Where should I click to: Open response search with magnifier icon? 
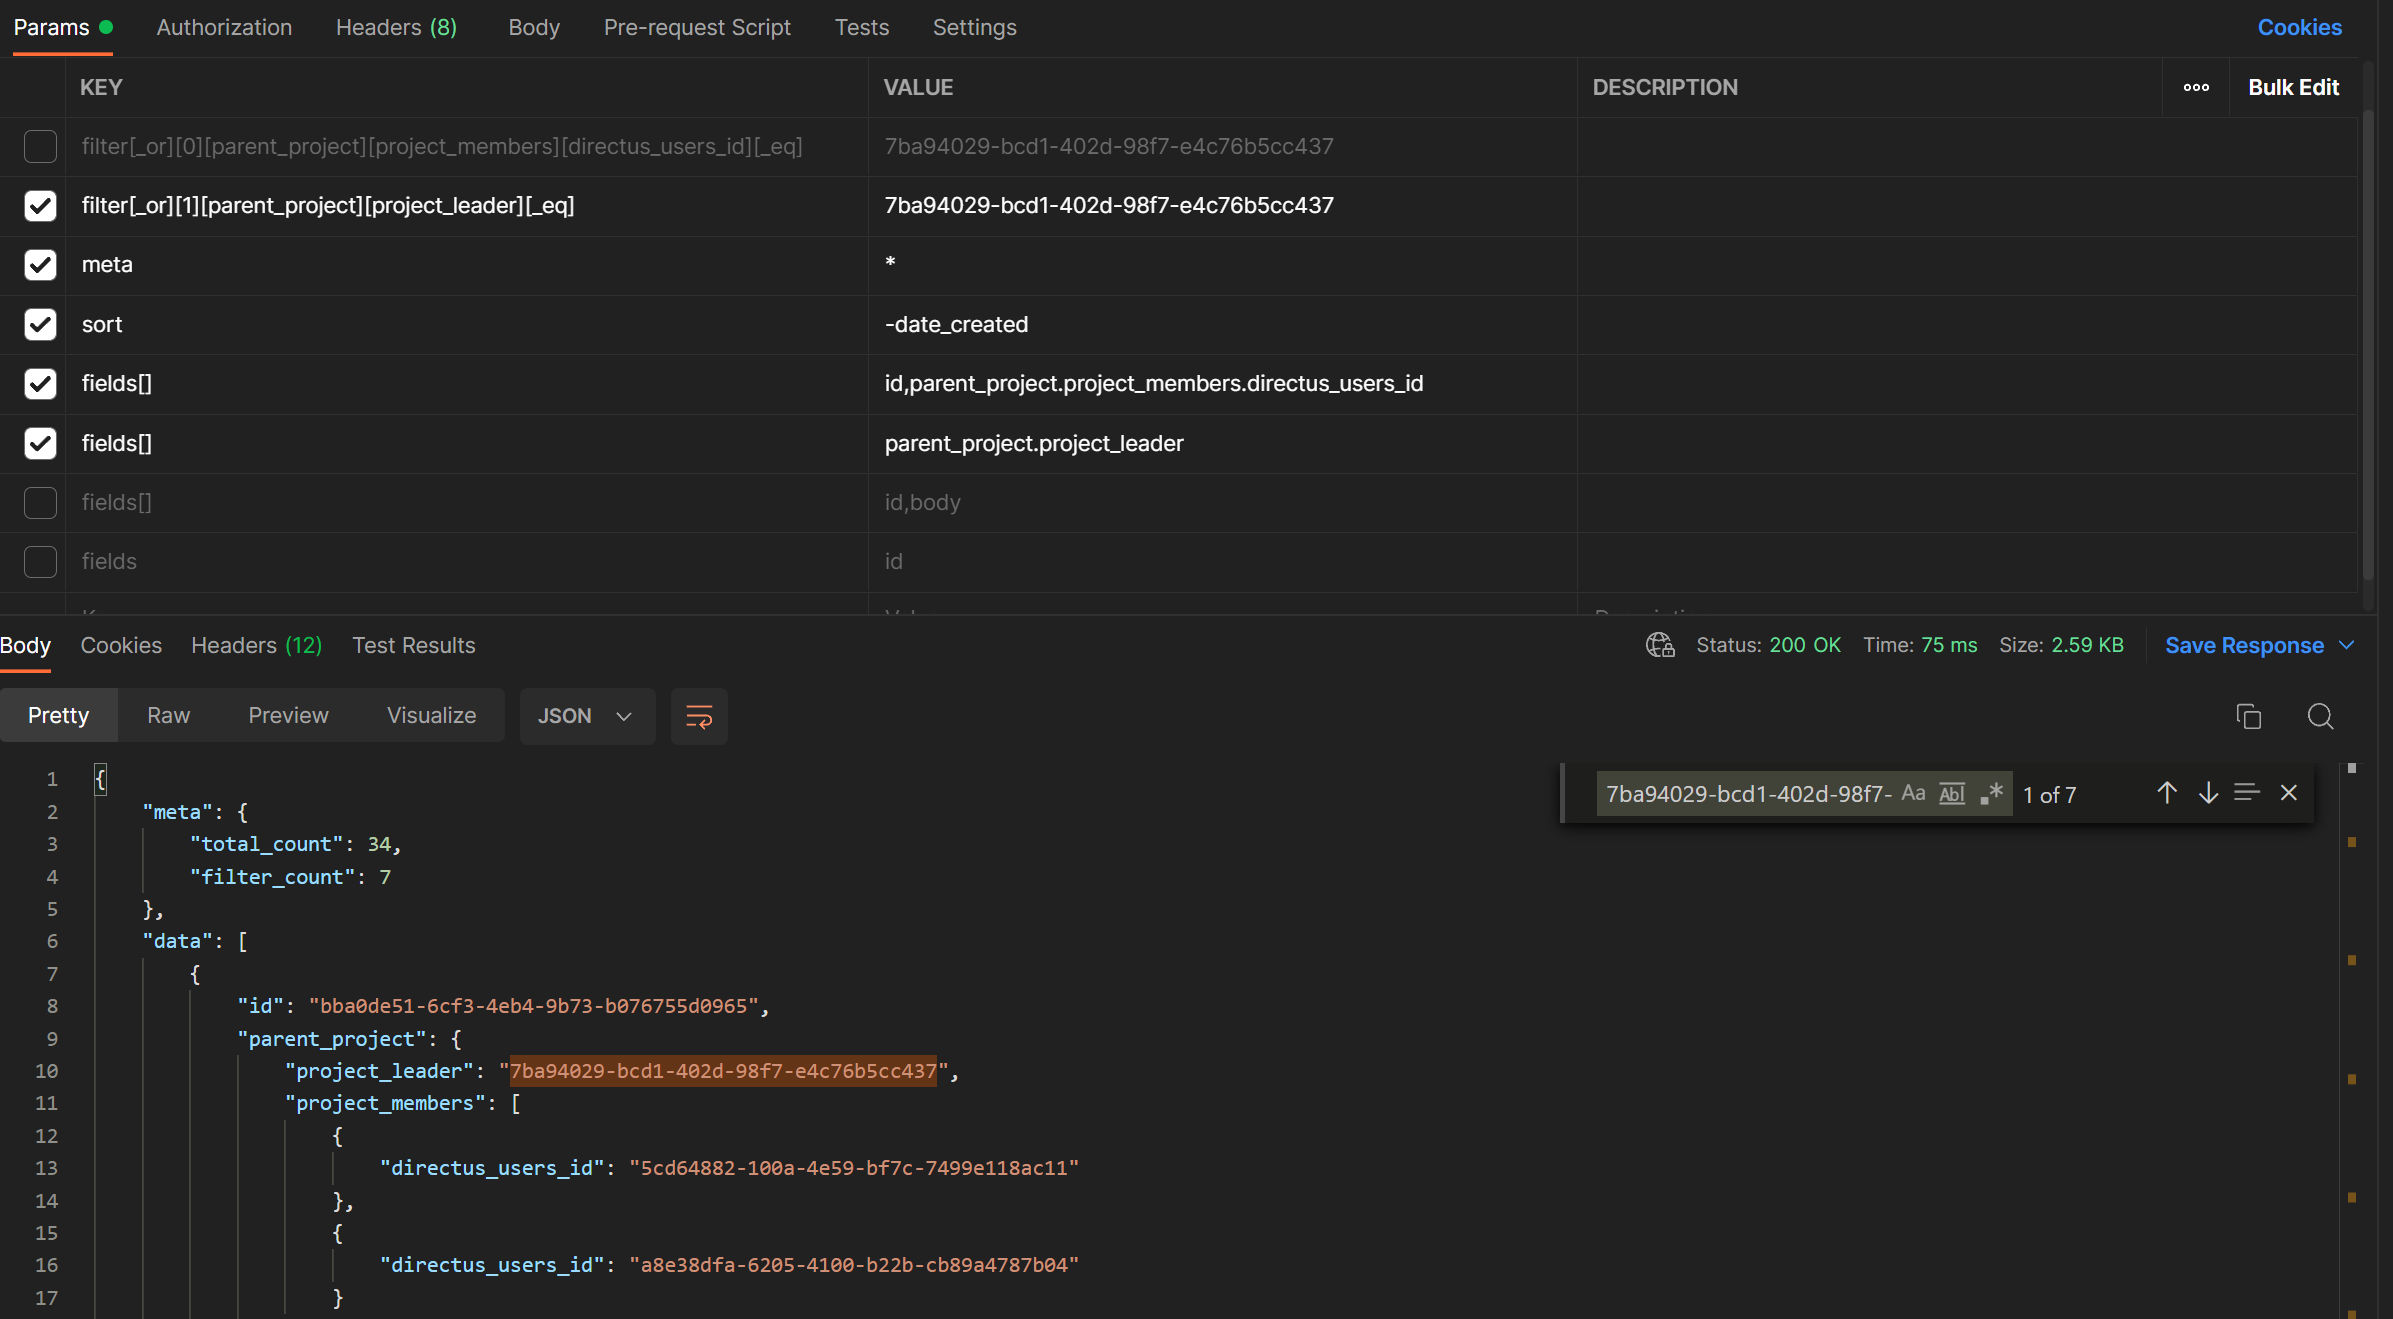point(2320,716)
